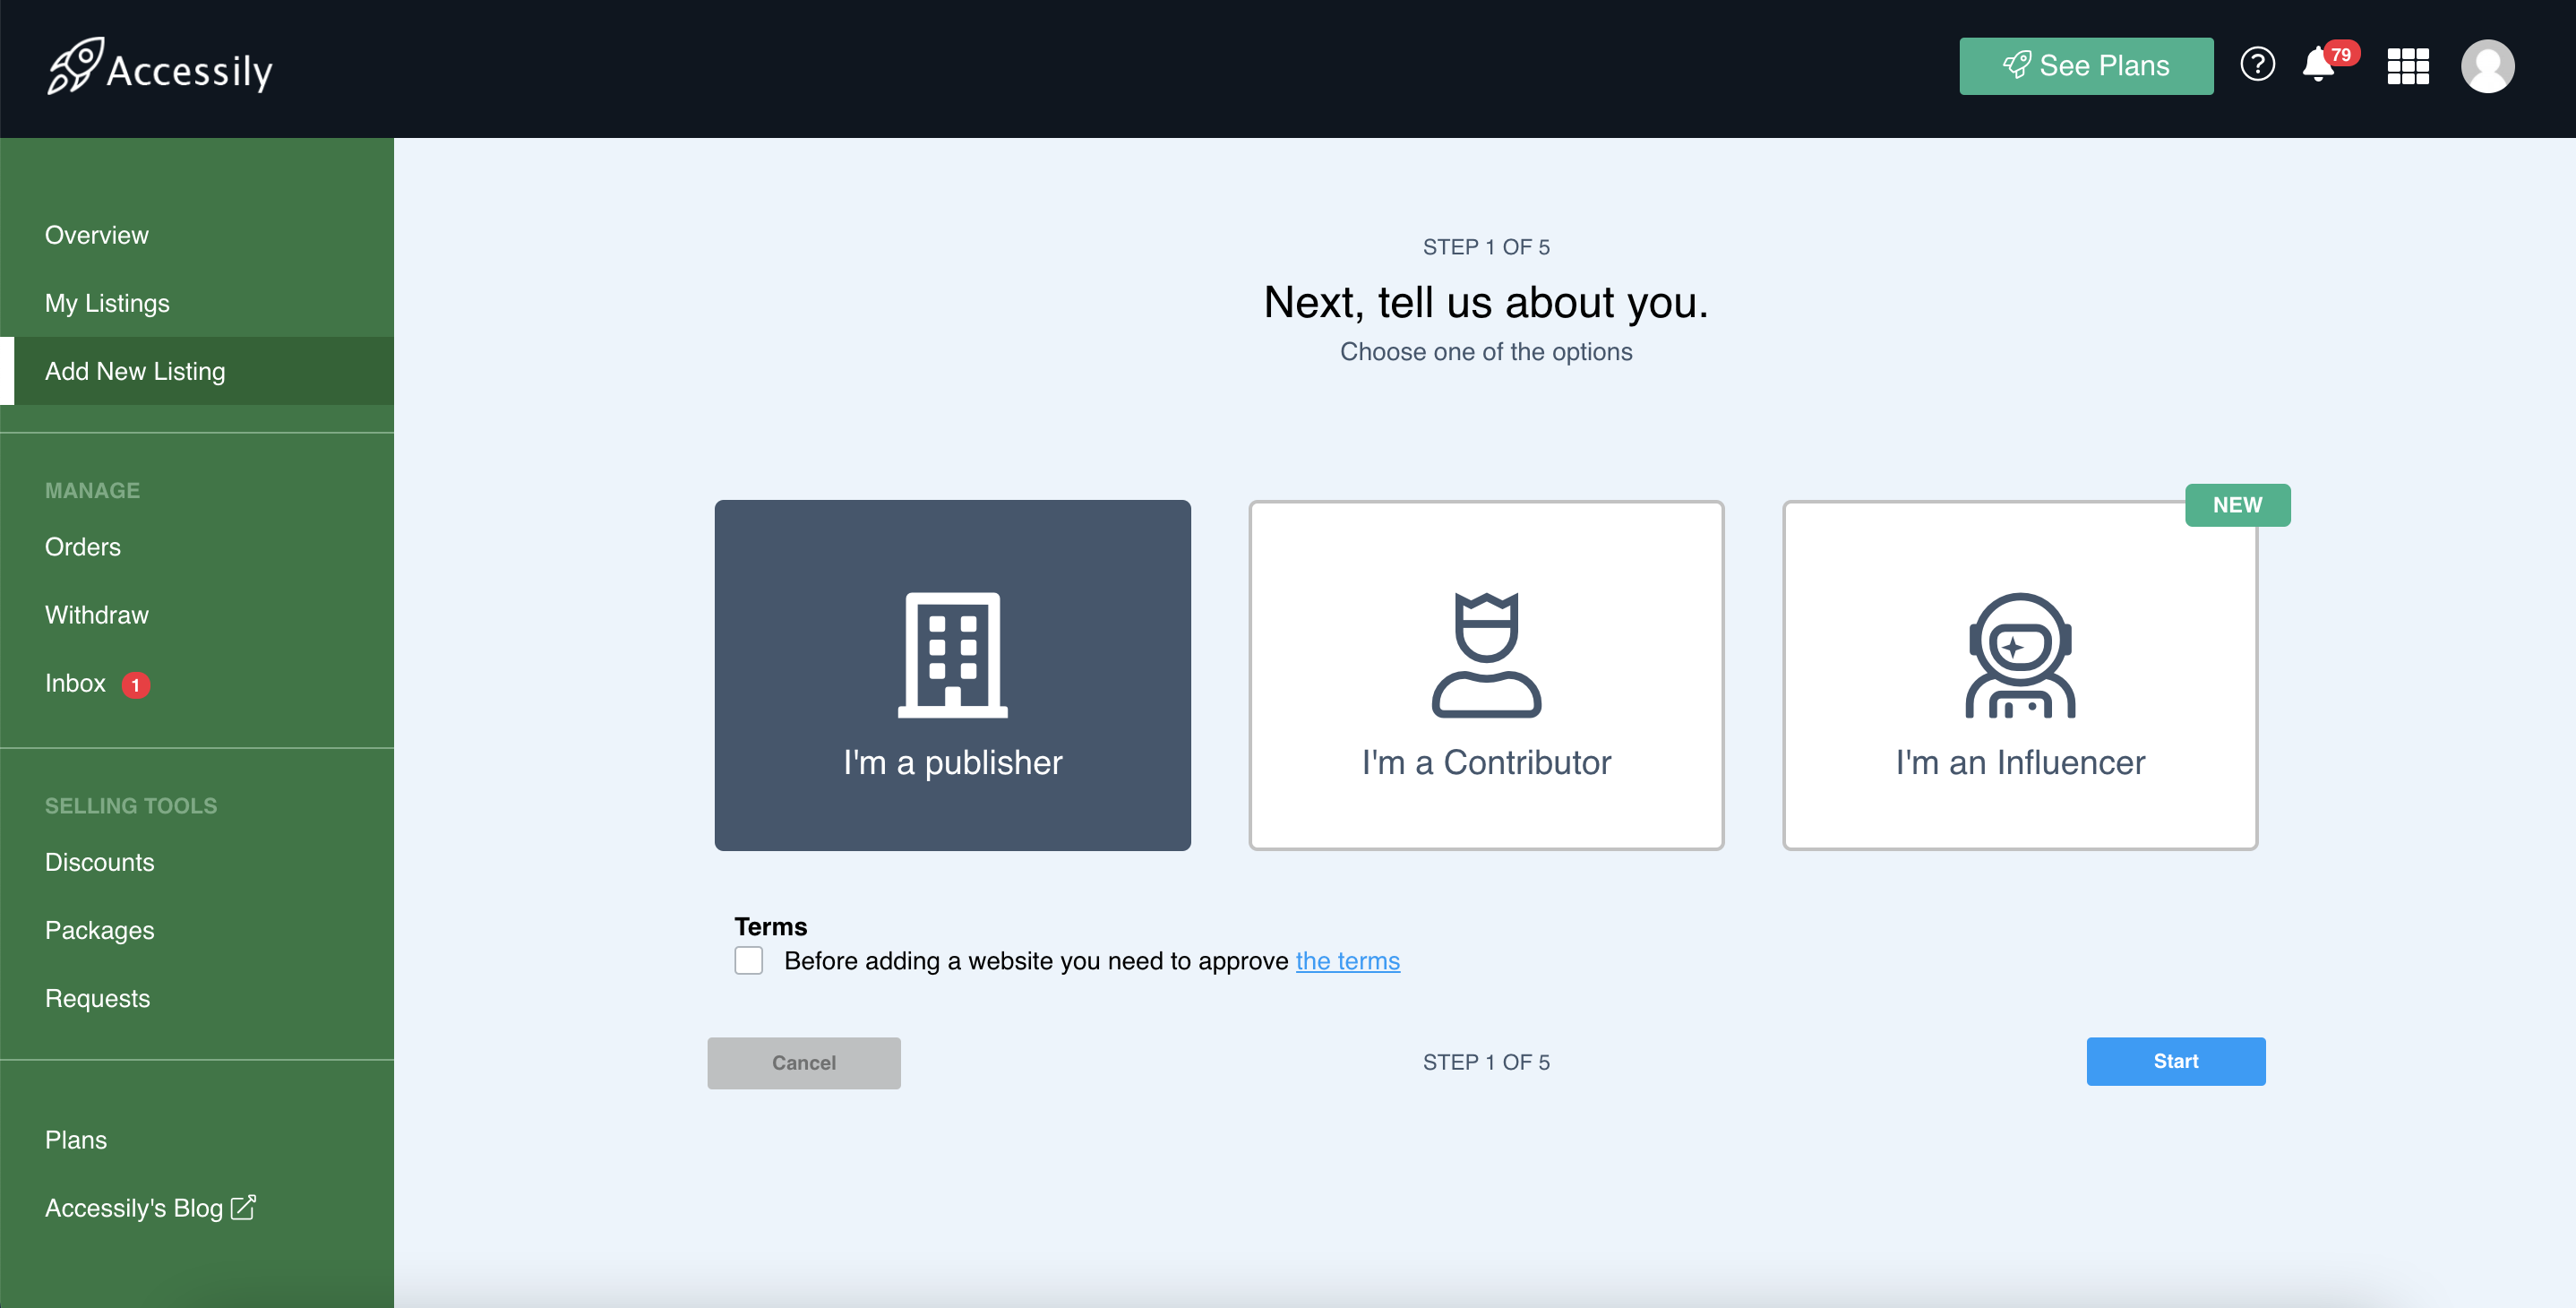This screenshot has width=2576, height=1308.
Task: Open the Withdraw menu item
Action: (x=97, y=615)
